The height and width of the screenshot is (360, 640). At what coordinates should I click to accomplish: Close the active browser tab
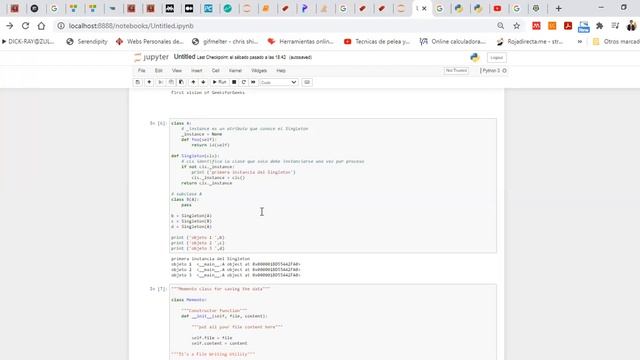(x=424, y=8)
